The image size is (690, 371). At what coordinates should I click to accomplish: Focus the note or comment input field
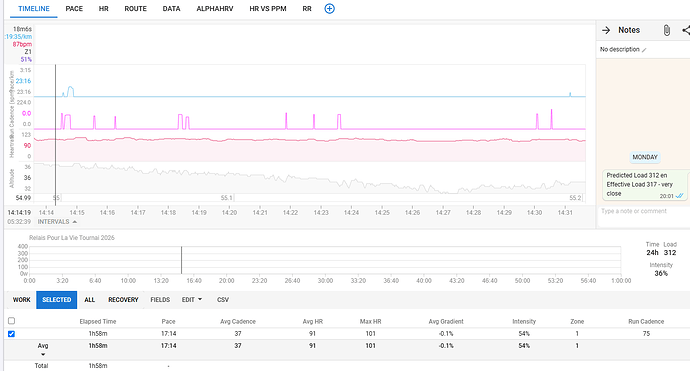coord(642,211)
